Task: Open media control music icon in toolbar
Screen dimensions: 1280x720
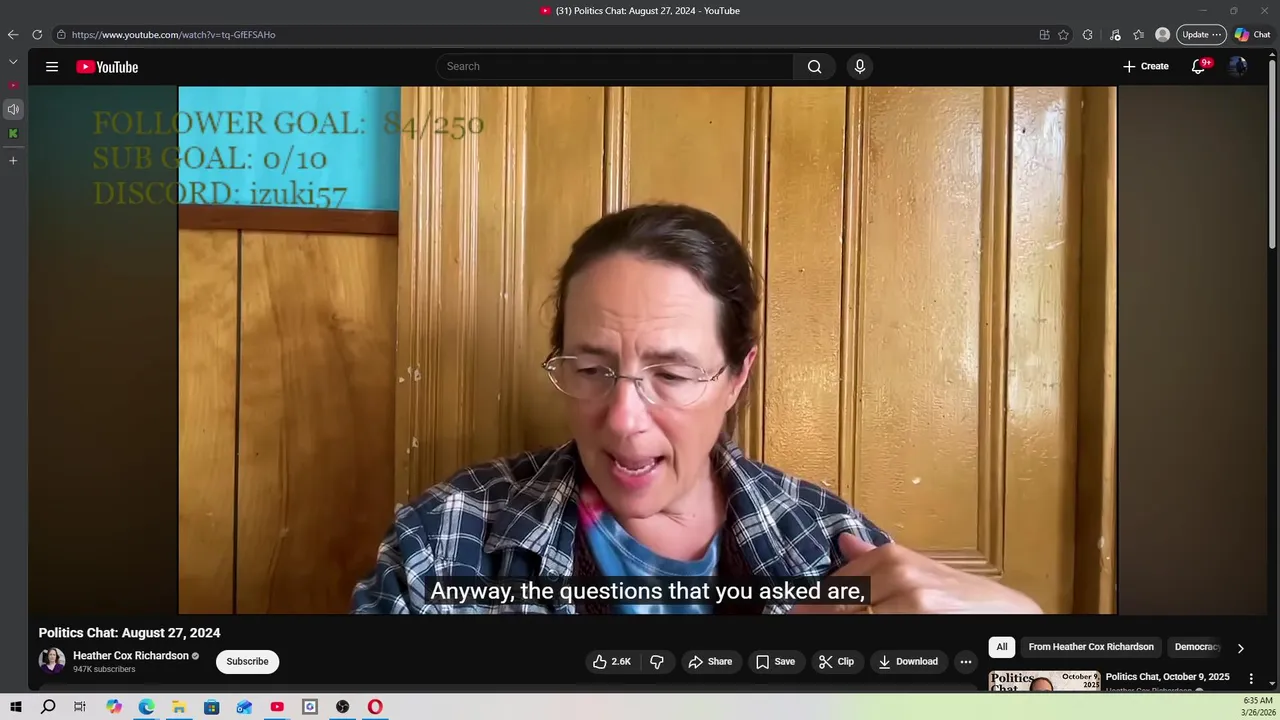Action: [1115, 34]
